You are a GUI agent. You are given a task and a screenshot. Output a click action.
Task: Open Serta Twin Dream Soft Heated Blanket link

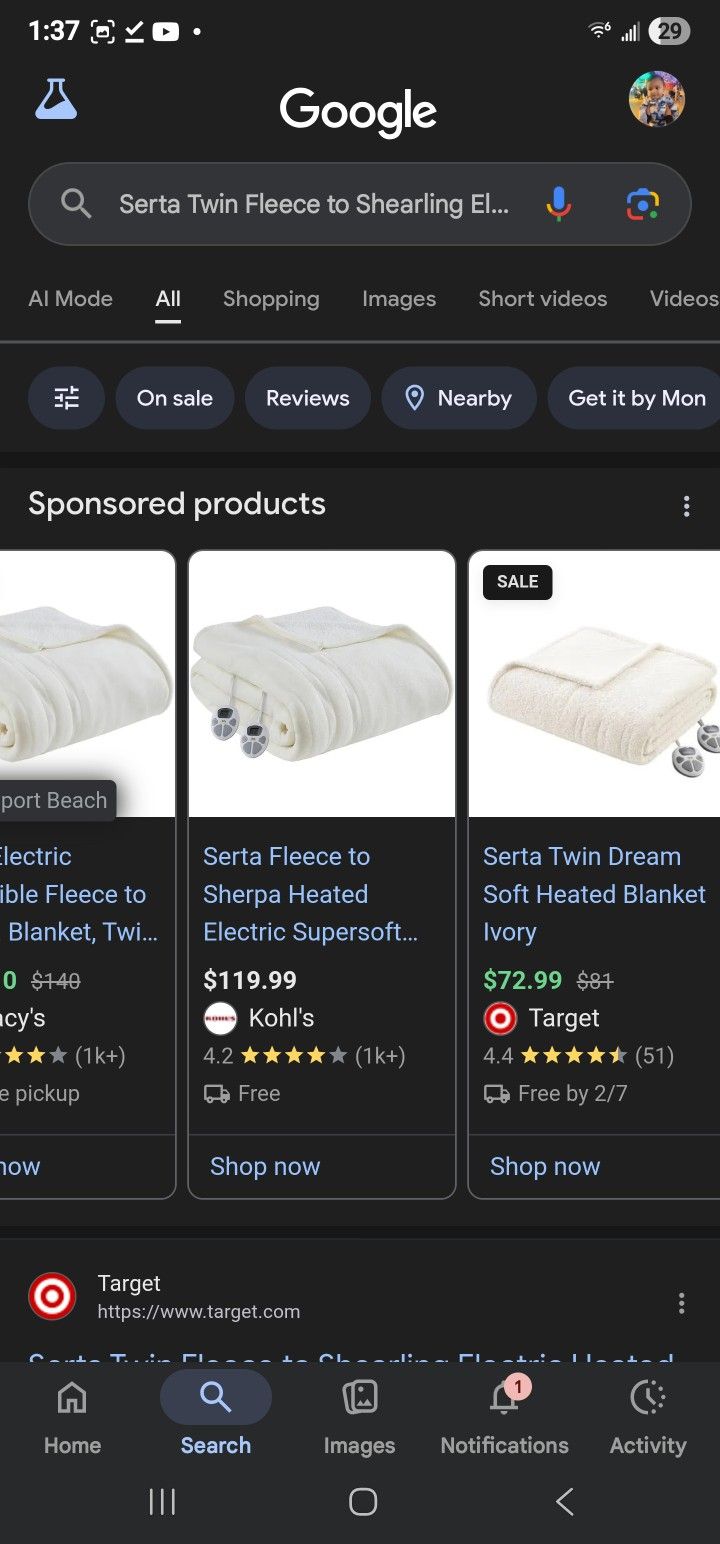click(x=594, y=894)
